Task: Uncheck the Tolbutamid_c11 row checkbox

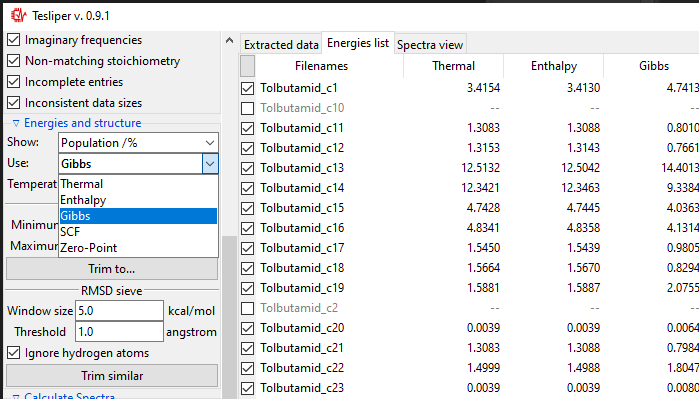Action: coord(247,128)
